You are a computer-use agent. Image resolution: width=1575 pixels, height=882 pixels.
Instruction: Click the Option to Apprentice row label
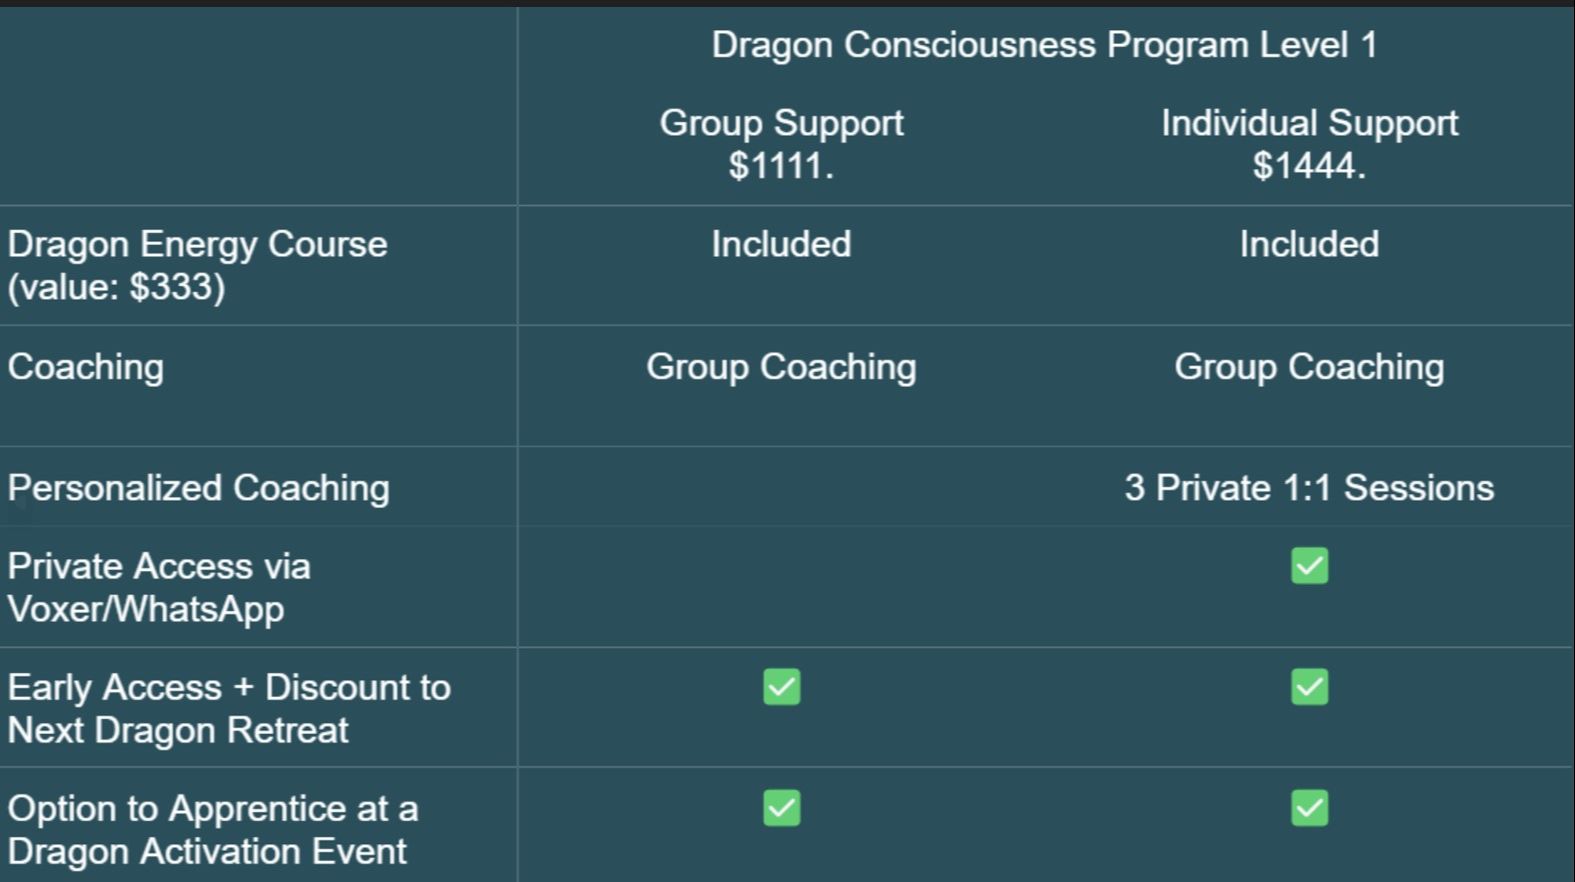click(x=212, y=829)
